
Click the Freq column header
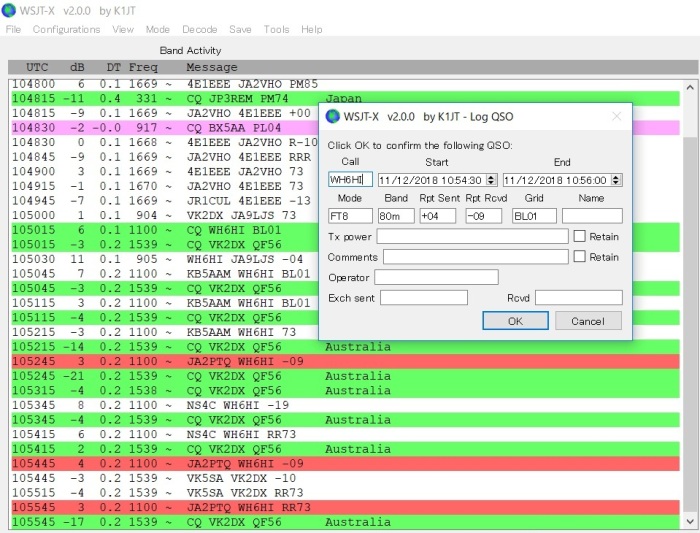point(143,67)
